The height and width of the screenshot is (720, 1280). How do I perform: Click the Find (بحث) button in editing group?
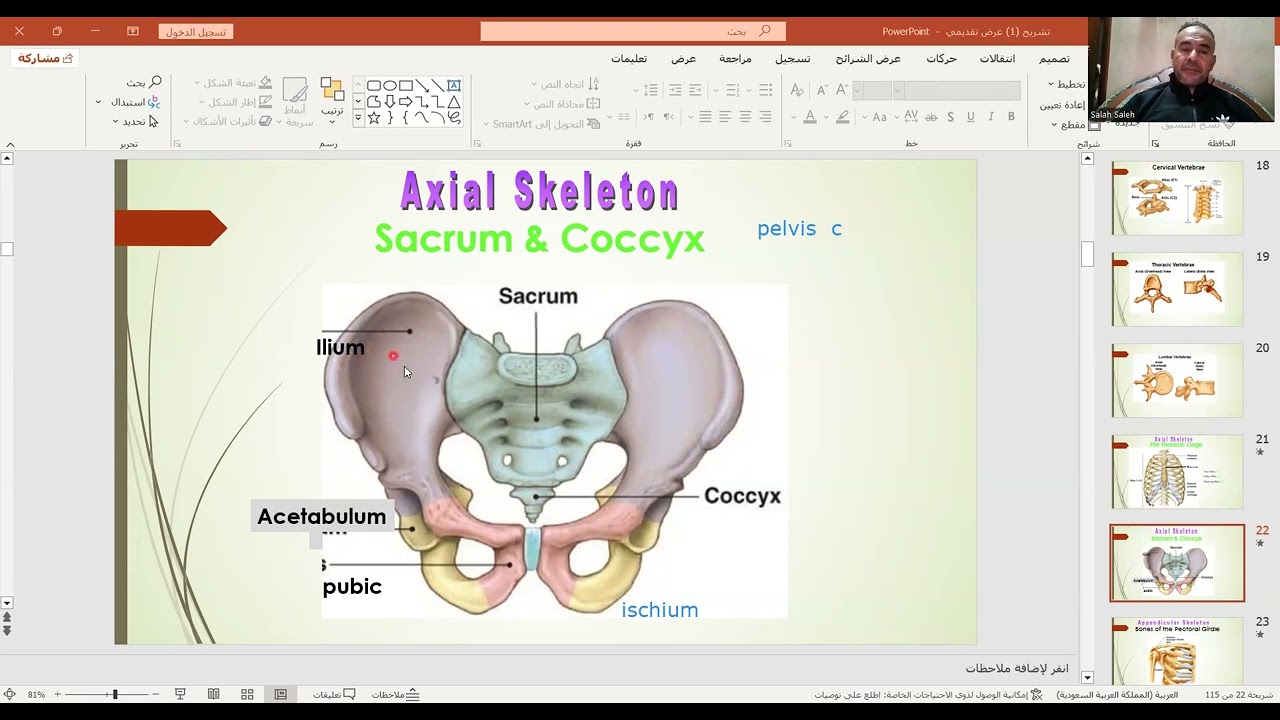[x=144, y=82]
